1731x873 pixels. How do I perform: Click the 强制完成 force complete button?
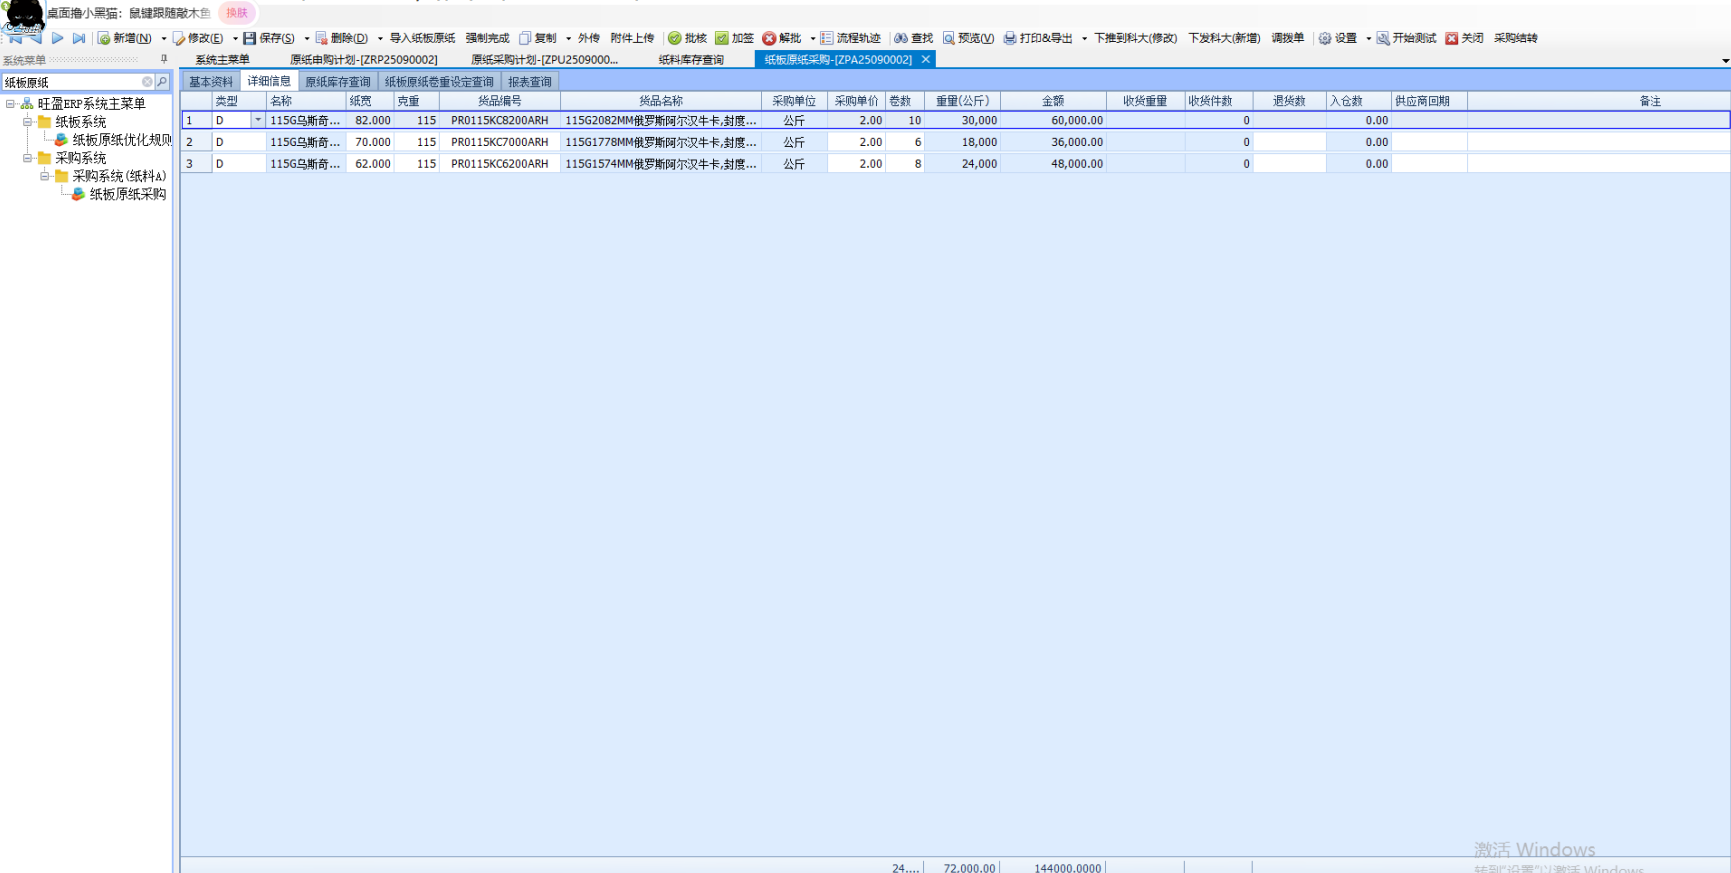coord(487,38)
